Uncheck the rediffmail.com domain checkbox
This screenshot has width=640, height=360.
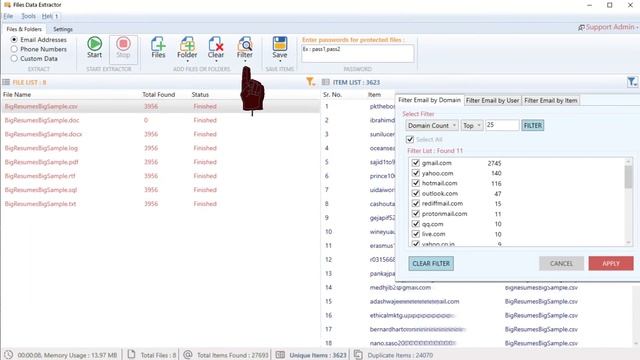(416, 203)
